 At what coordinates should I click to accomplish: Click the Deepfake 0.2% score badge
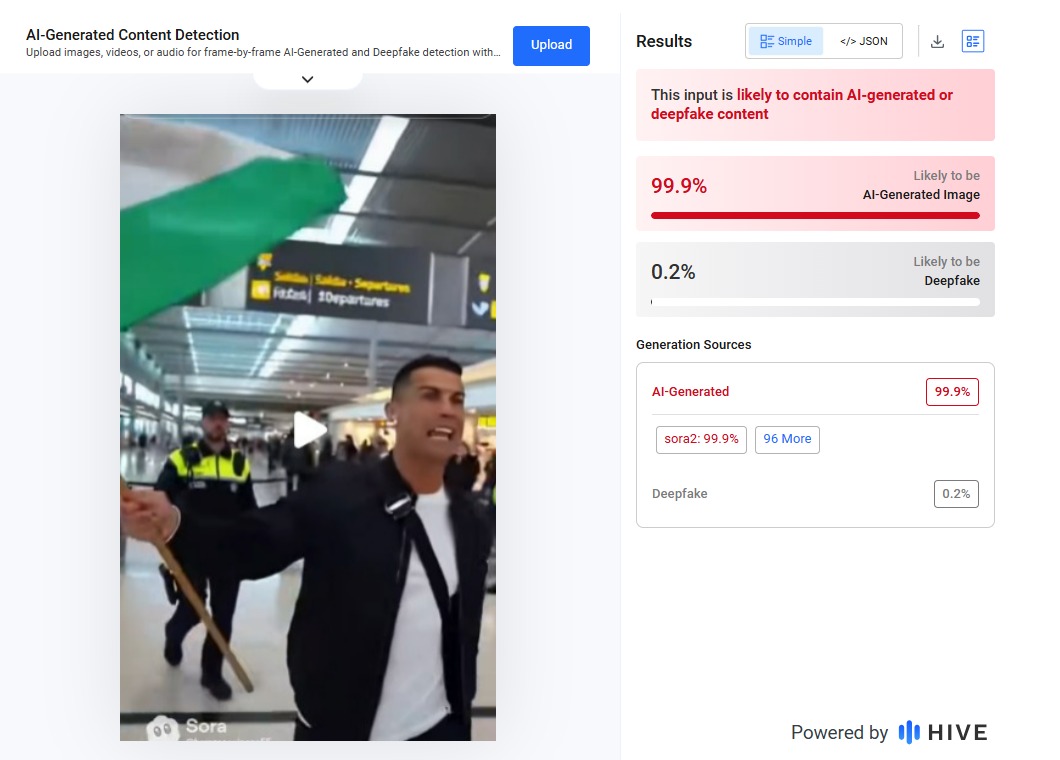(956, 494)
